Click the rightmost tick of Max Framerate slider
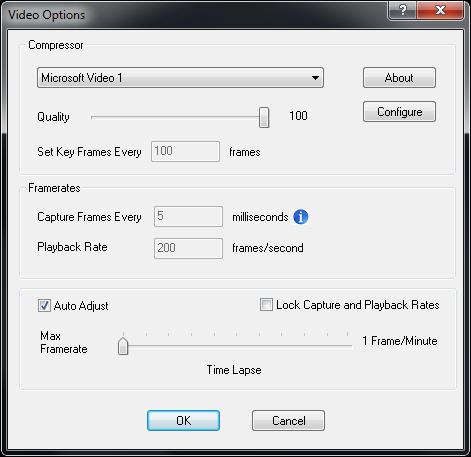This screenshot has width=471, height=457. (x=347, y=334)
